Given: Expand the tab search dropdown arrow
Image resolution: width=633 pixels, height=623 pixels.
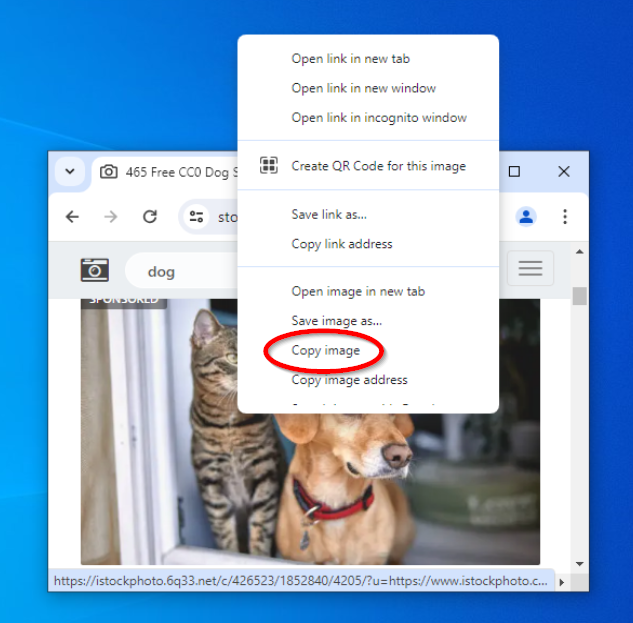Looking at the screenshot, I should pyautogui.click(x=69, y=171).
